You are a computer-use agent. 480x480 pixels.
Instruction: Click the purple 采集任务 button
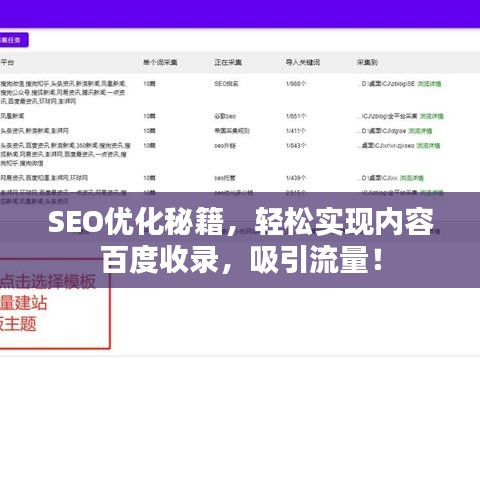click(14, 40)
